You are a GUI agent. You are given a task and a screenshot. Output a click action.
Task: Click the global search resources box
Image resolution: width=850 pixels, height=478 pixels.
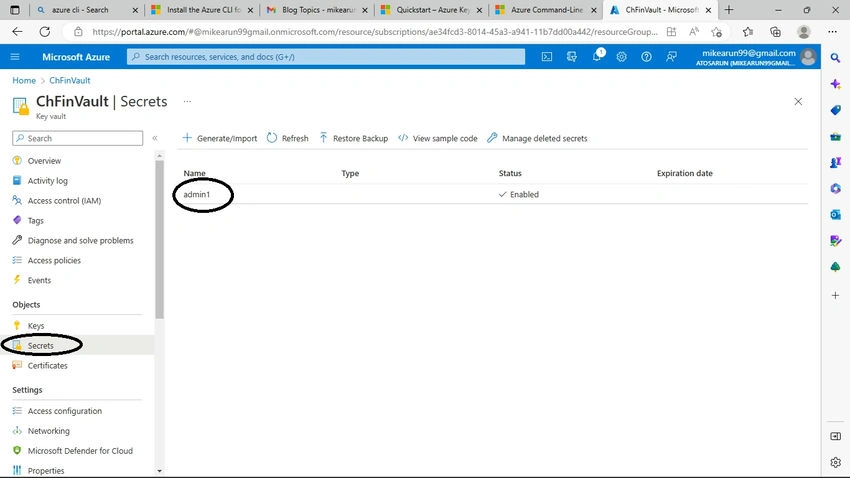326,56
